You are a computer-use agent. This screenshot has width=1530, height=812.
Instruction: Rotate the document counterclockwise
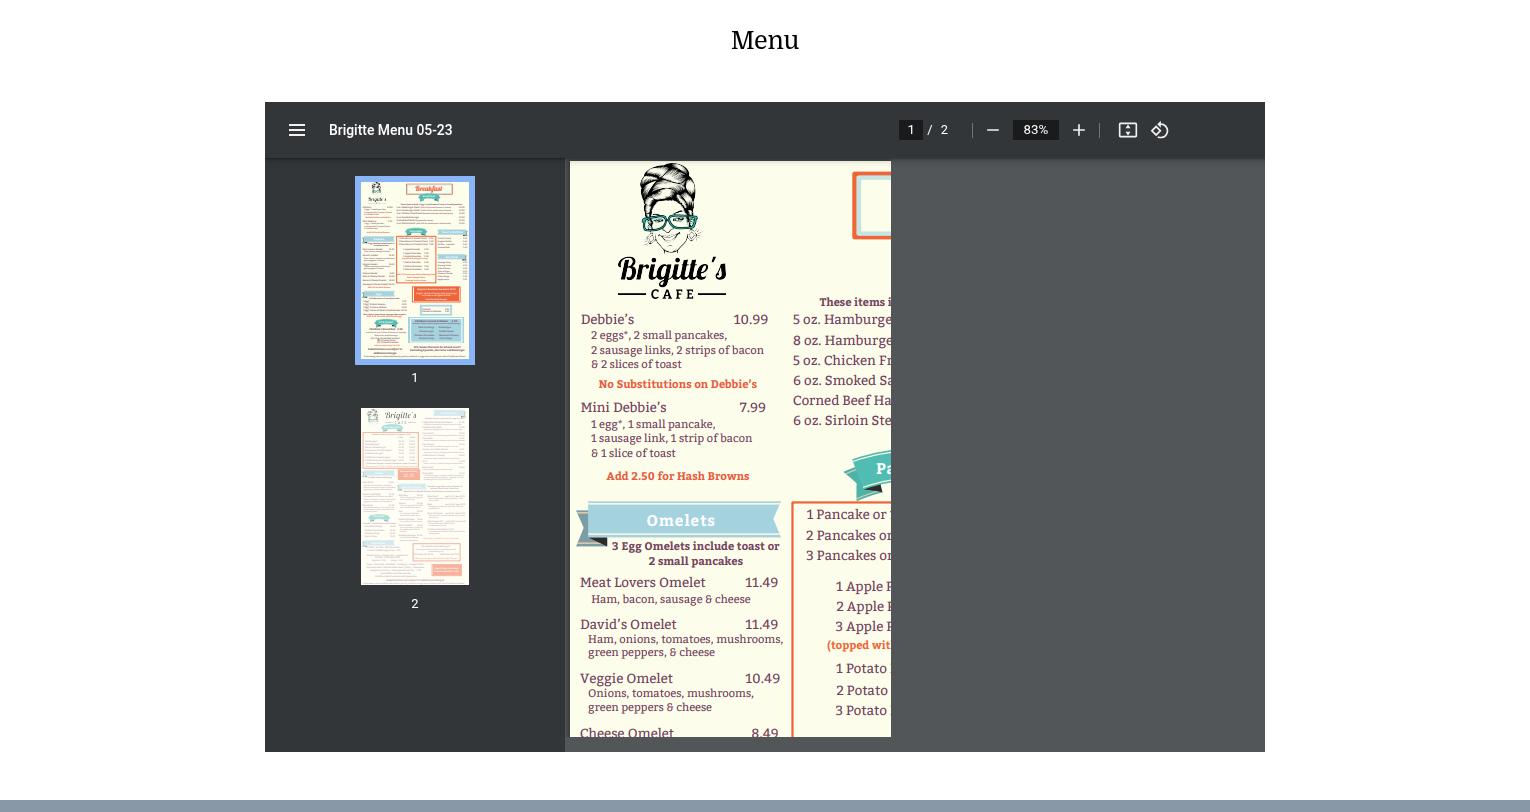pyautogui.click(x=1160, y=130)
